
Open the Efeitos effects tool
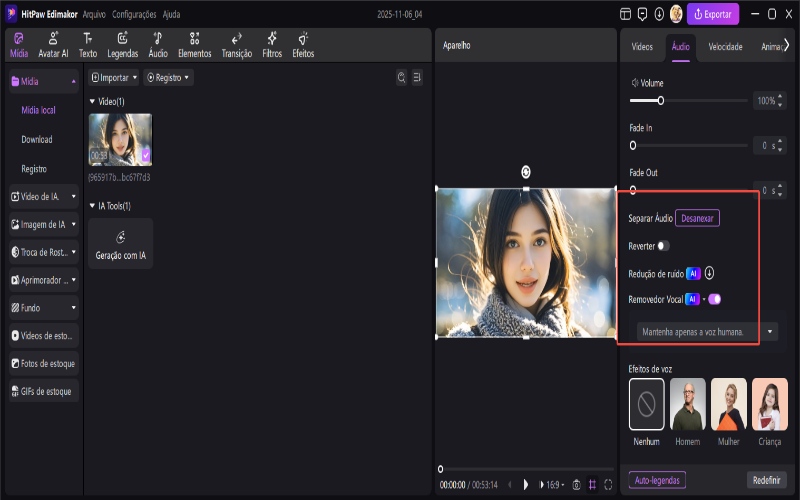[x=303, y=44]
